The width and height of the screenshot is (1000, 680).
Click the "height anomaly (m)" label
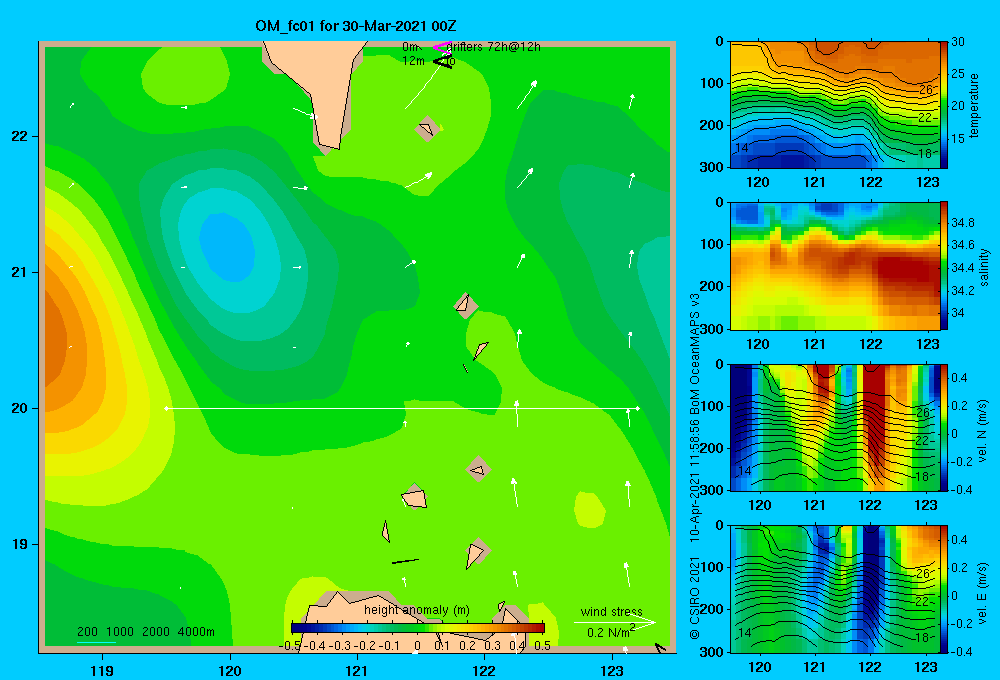(x=417, y=610)
